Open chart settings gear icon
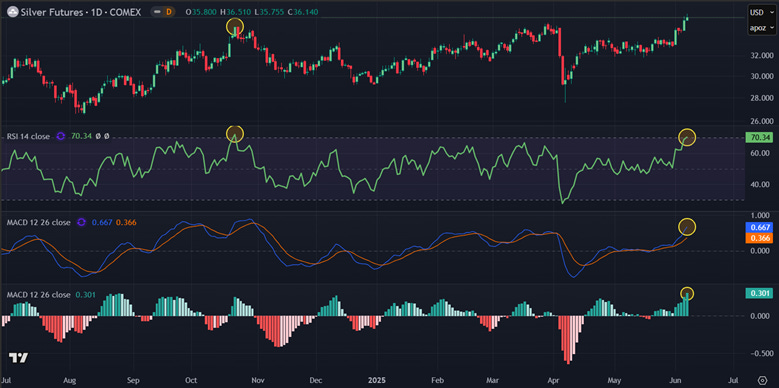The height and width of the screenshot is (388, 779). [763, 380]
